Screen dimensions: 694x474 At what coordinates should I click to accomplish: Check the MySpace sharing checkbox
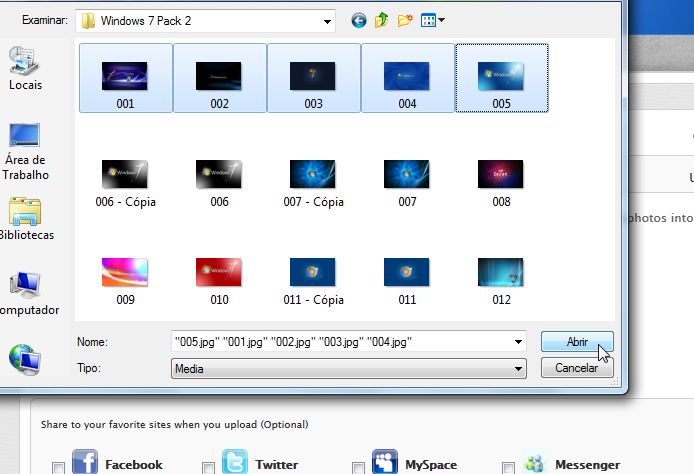point(359,467)
